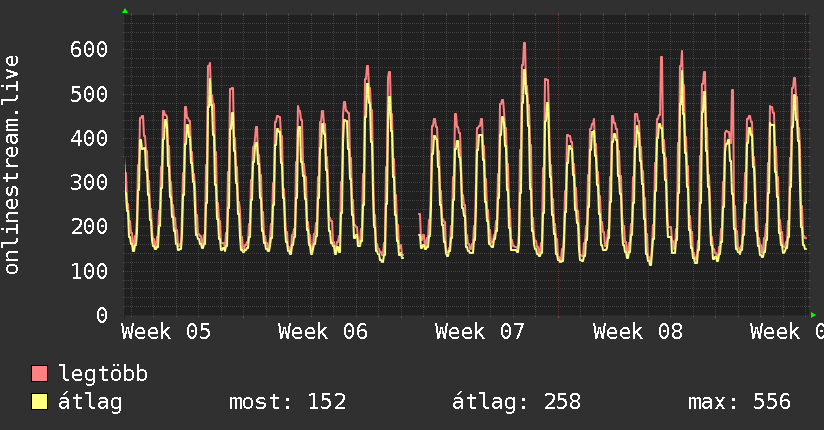824x430 pixels.
Task: Click the Week 05 axis label
Action: tap(166, 332)
